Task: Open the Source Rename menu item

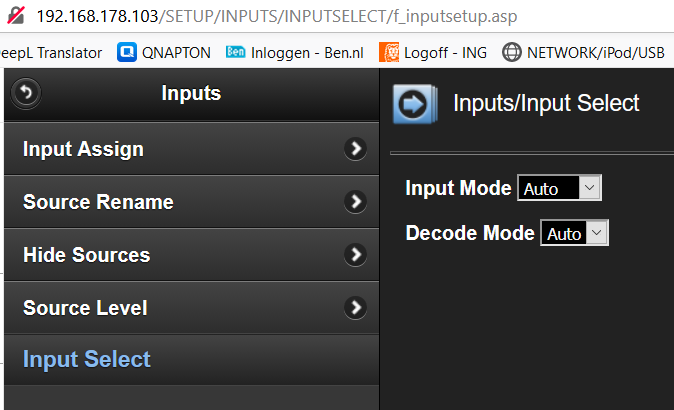Action: (98, 202)
